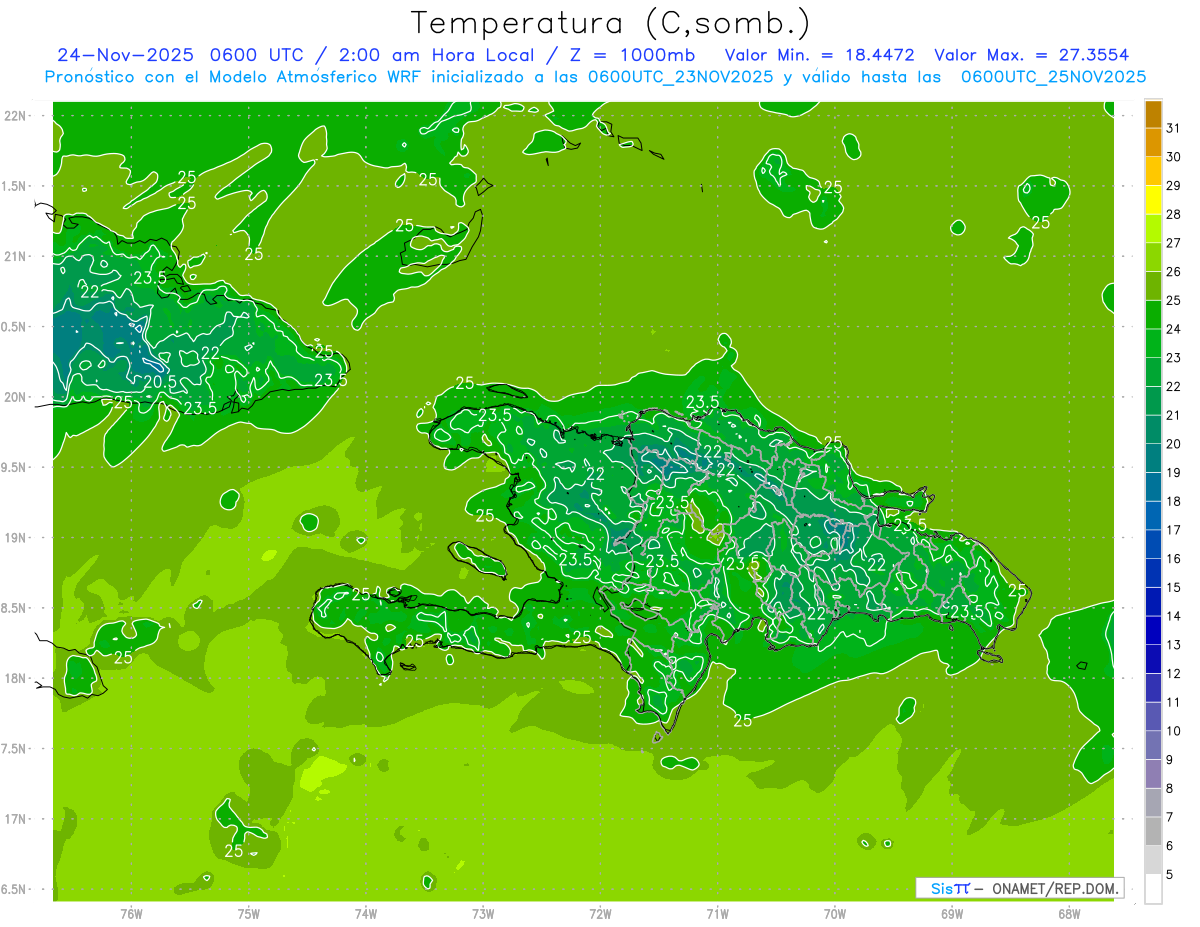Click the "74W" longitude axis label

coord(366,914)
